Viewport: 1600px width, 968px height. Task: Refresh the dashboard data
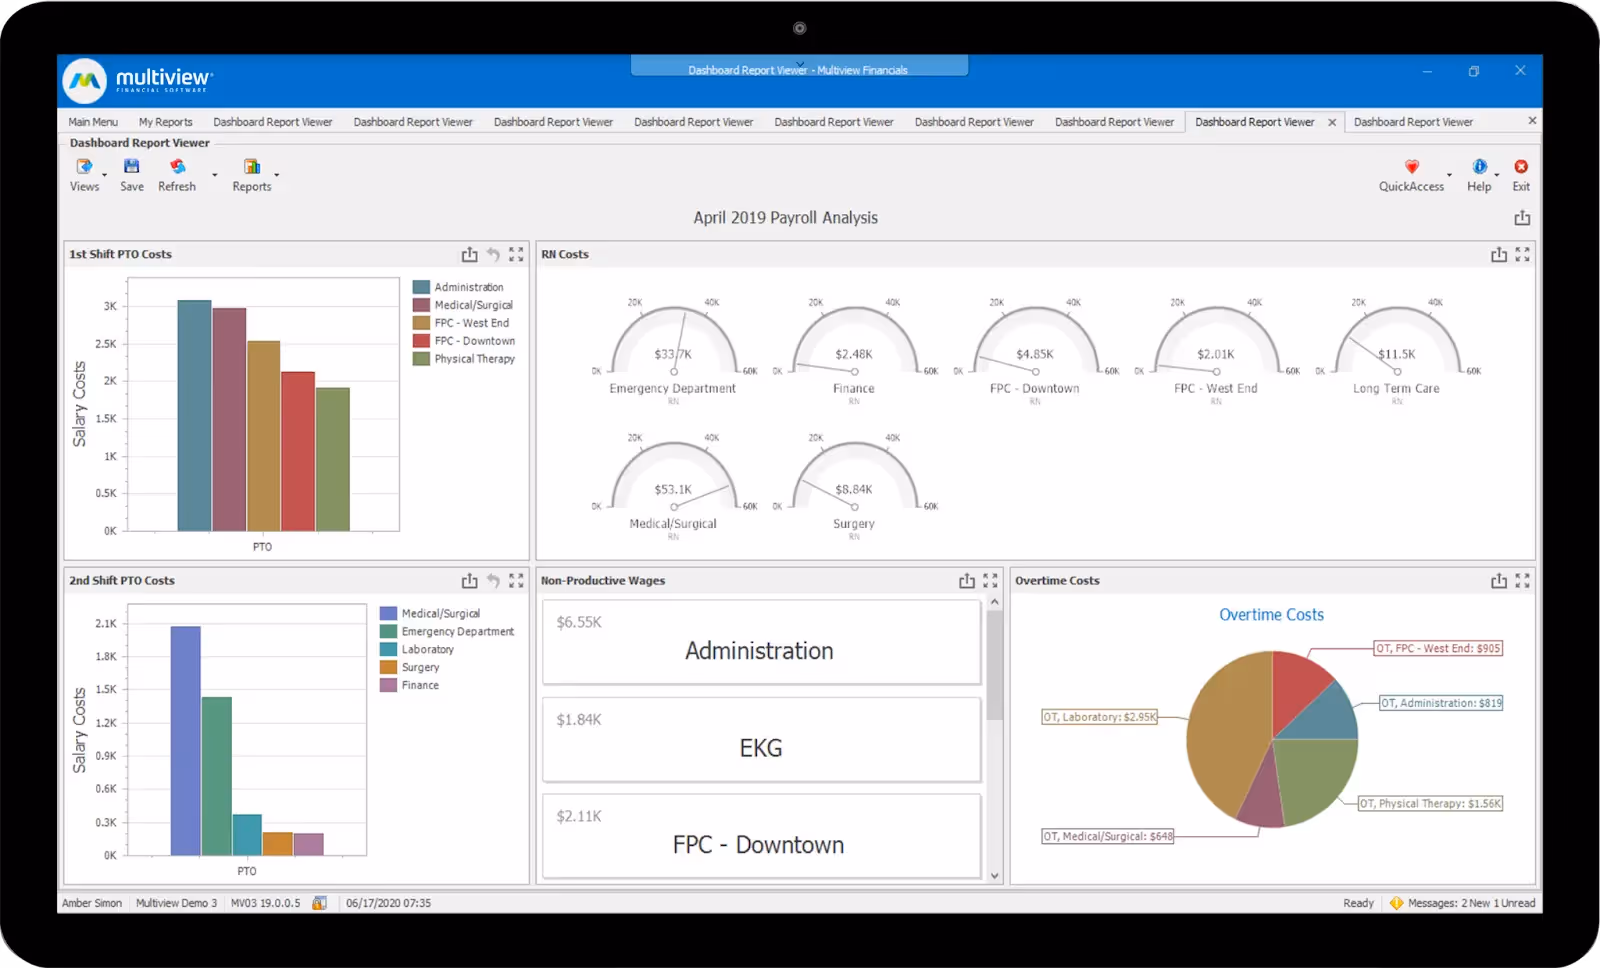(x=177, y=166)
